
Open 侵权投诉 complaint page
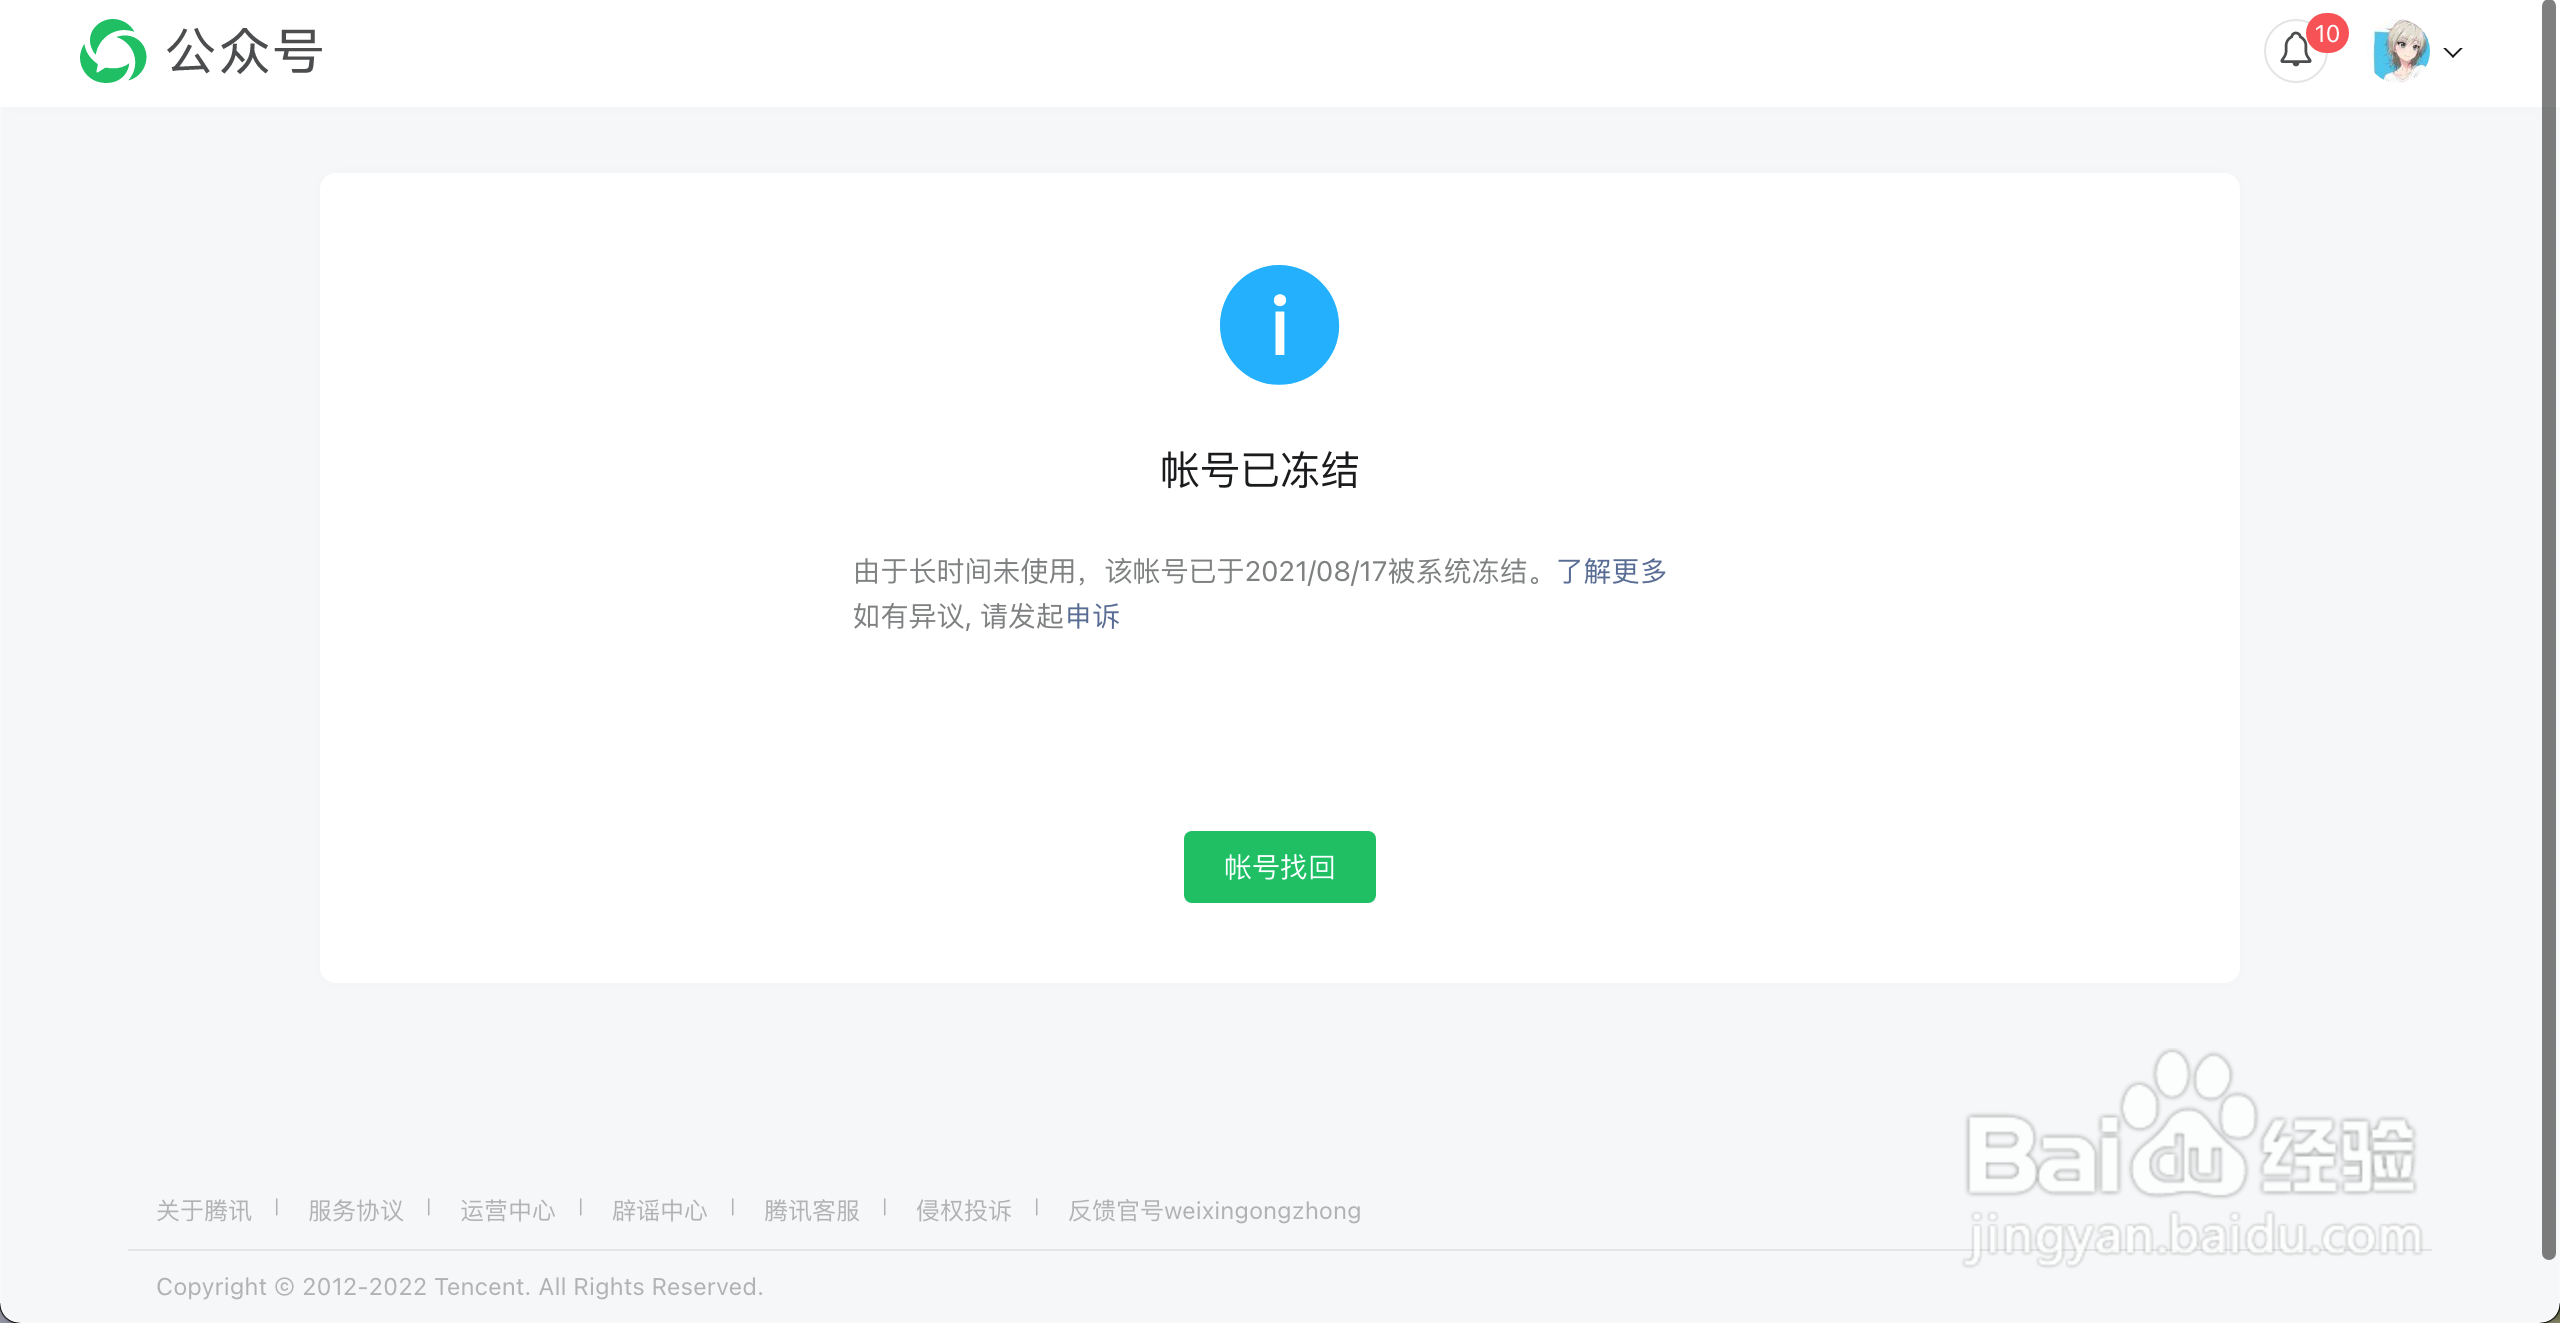(x=963, y=1210)
